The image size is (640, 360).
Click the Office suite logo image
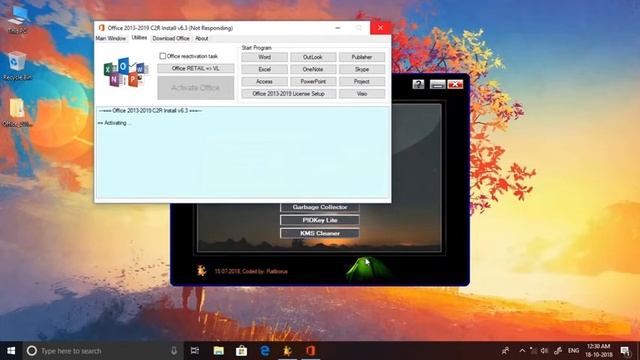(x=125, y=72)
